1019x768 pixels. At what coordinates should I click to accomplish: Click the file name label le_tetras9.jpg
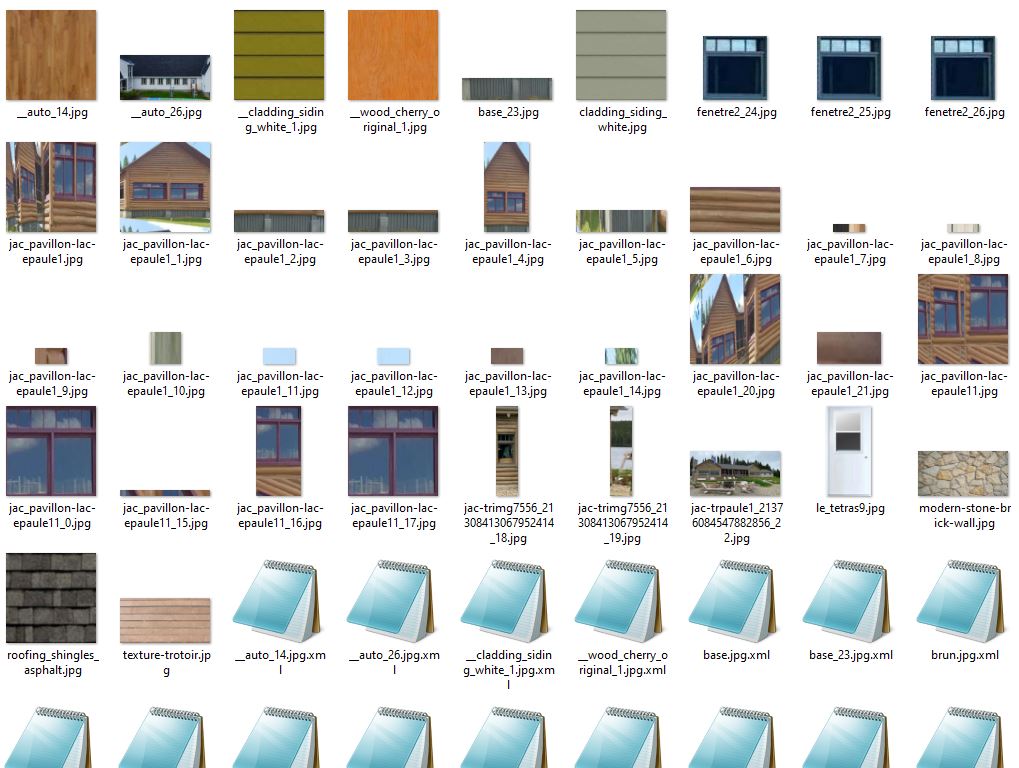click(850, 508)
